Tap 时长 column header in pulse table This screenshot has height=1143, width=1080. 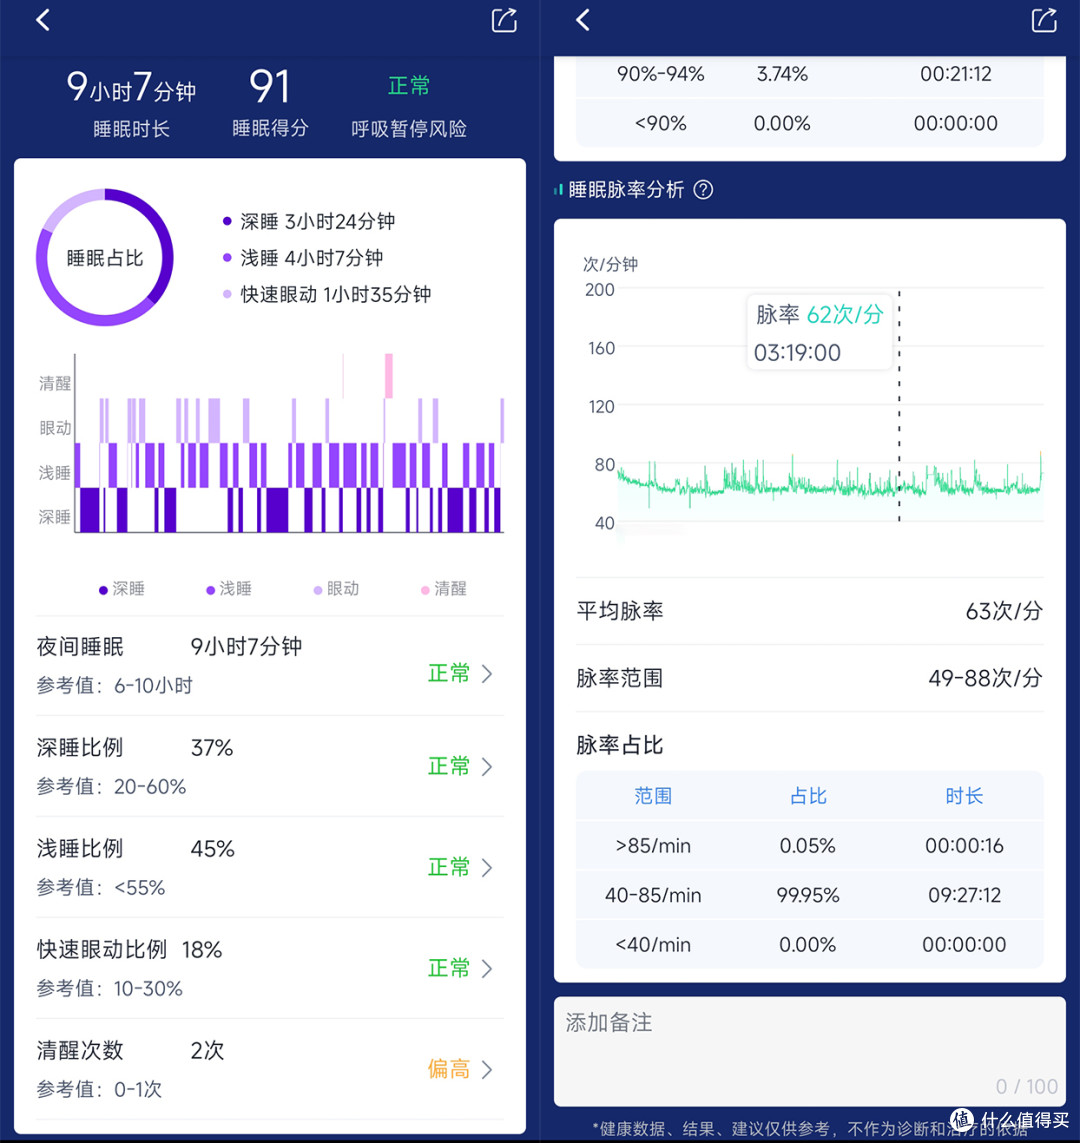[x=964, y=796]
